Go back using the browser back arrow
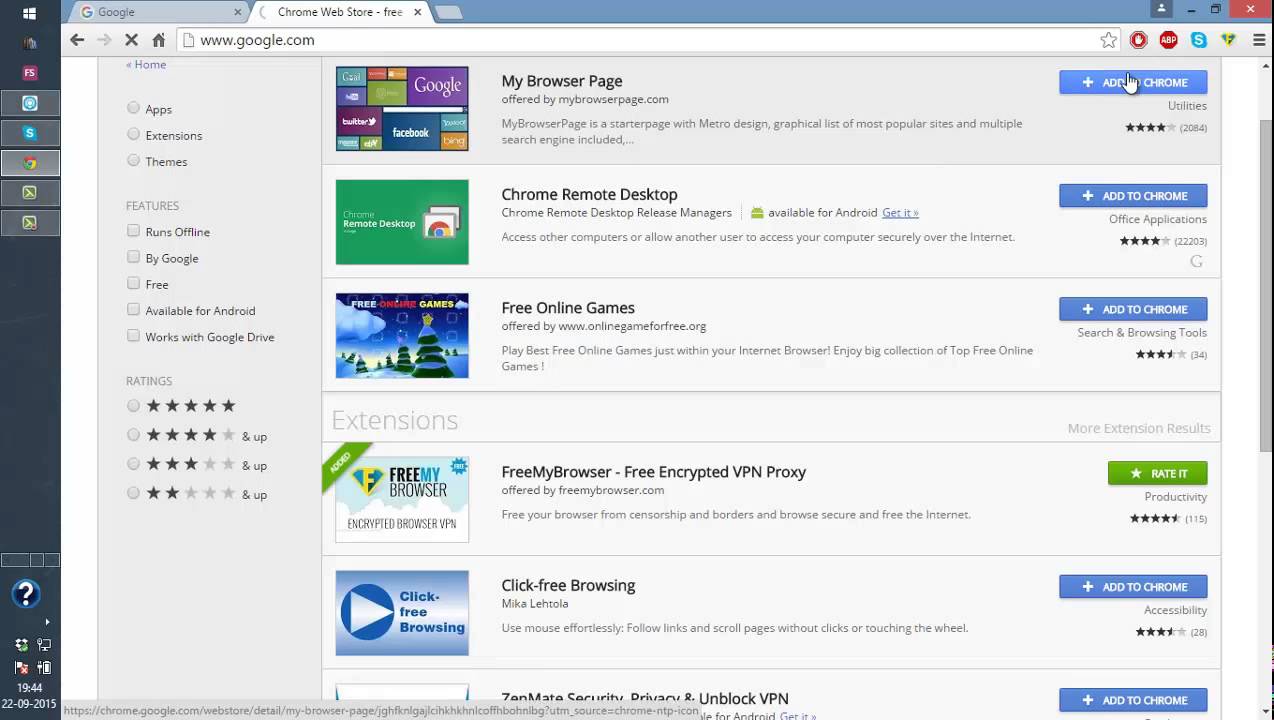 click(77, 40)
